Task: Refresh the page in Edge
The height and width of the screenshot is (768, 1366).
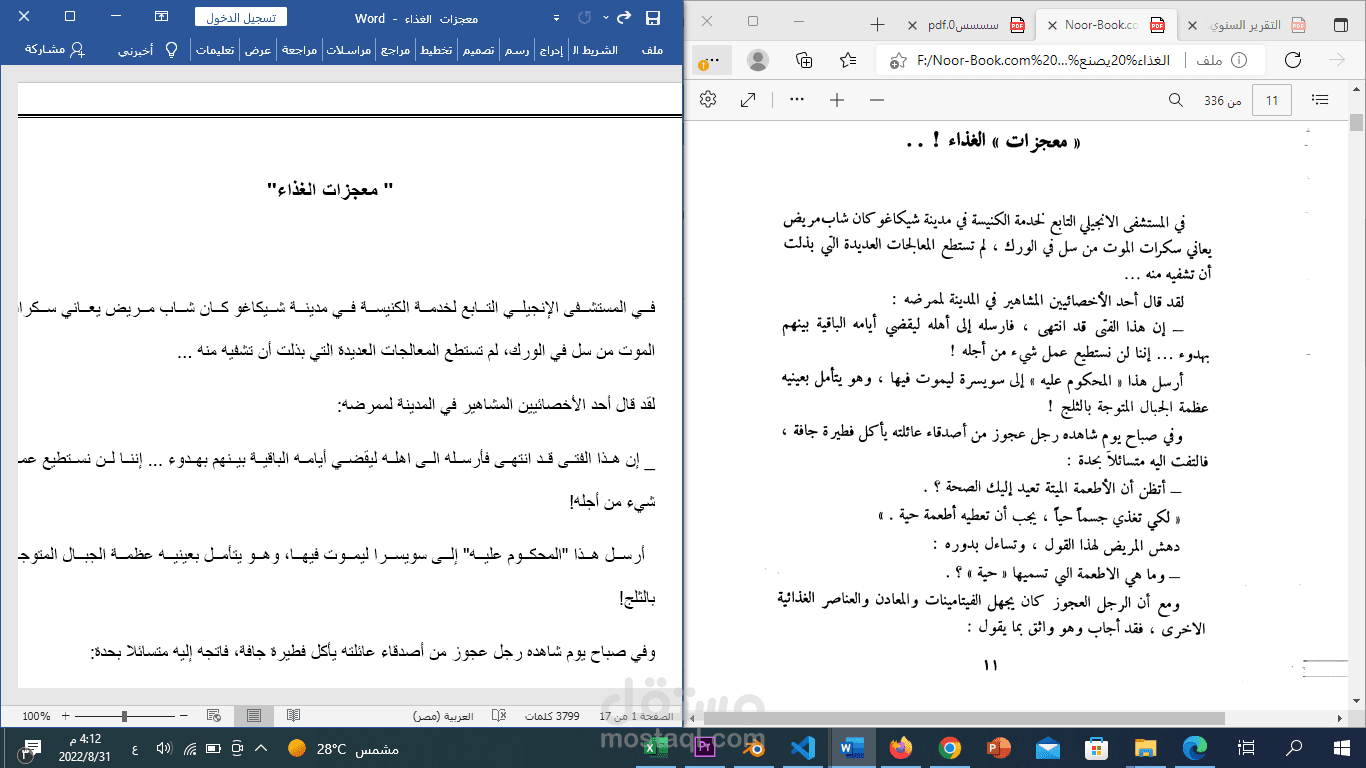Action: pos(1292,60)
